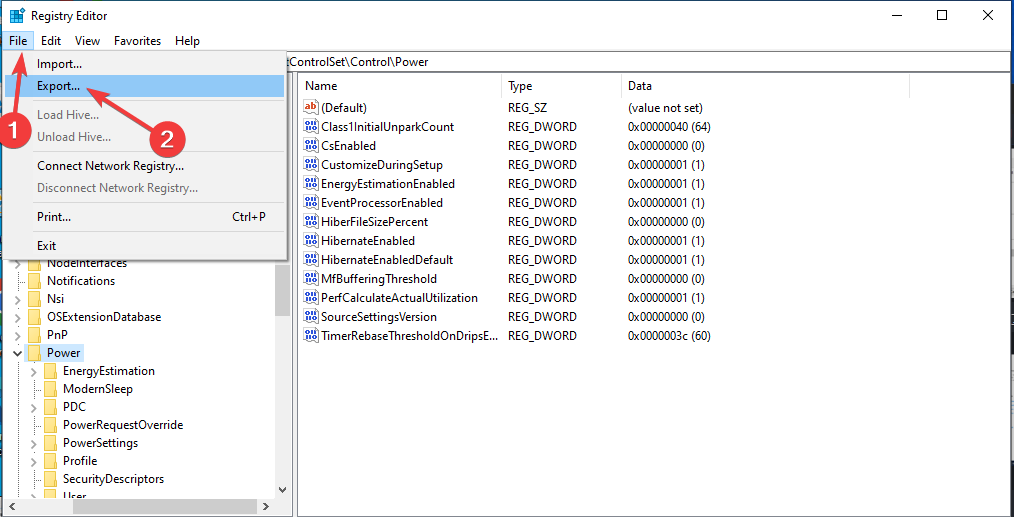Image resolution: width=1014 pixels, height=517 pixels.
Task: Click the EnergyEstimationEnabled DWORD icon
Action: click(311, 183)
